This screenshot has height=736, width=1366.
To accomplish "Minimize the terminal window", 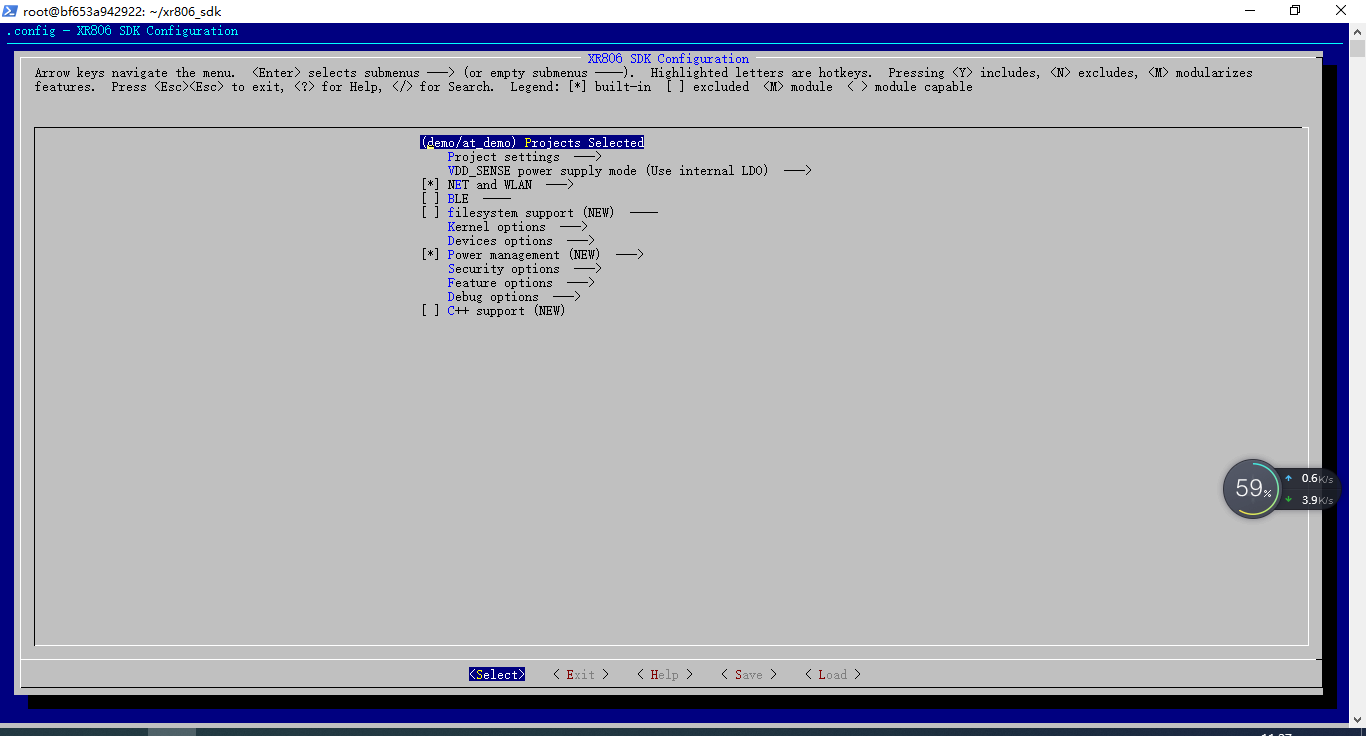I will [x=1250, y=11].
